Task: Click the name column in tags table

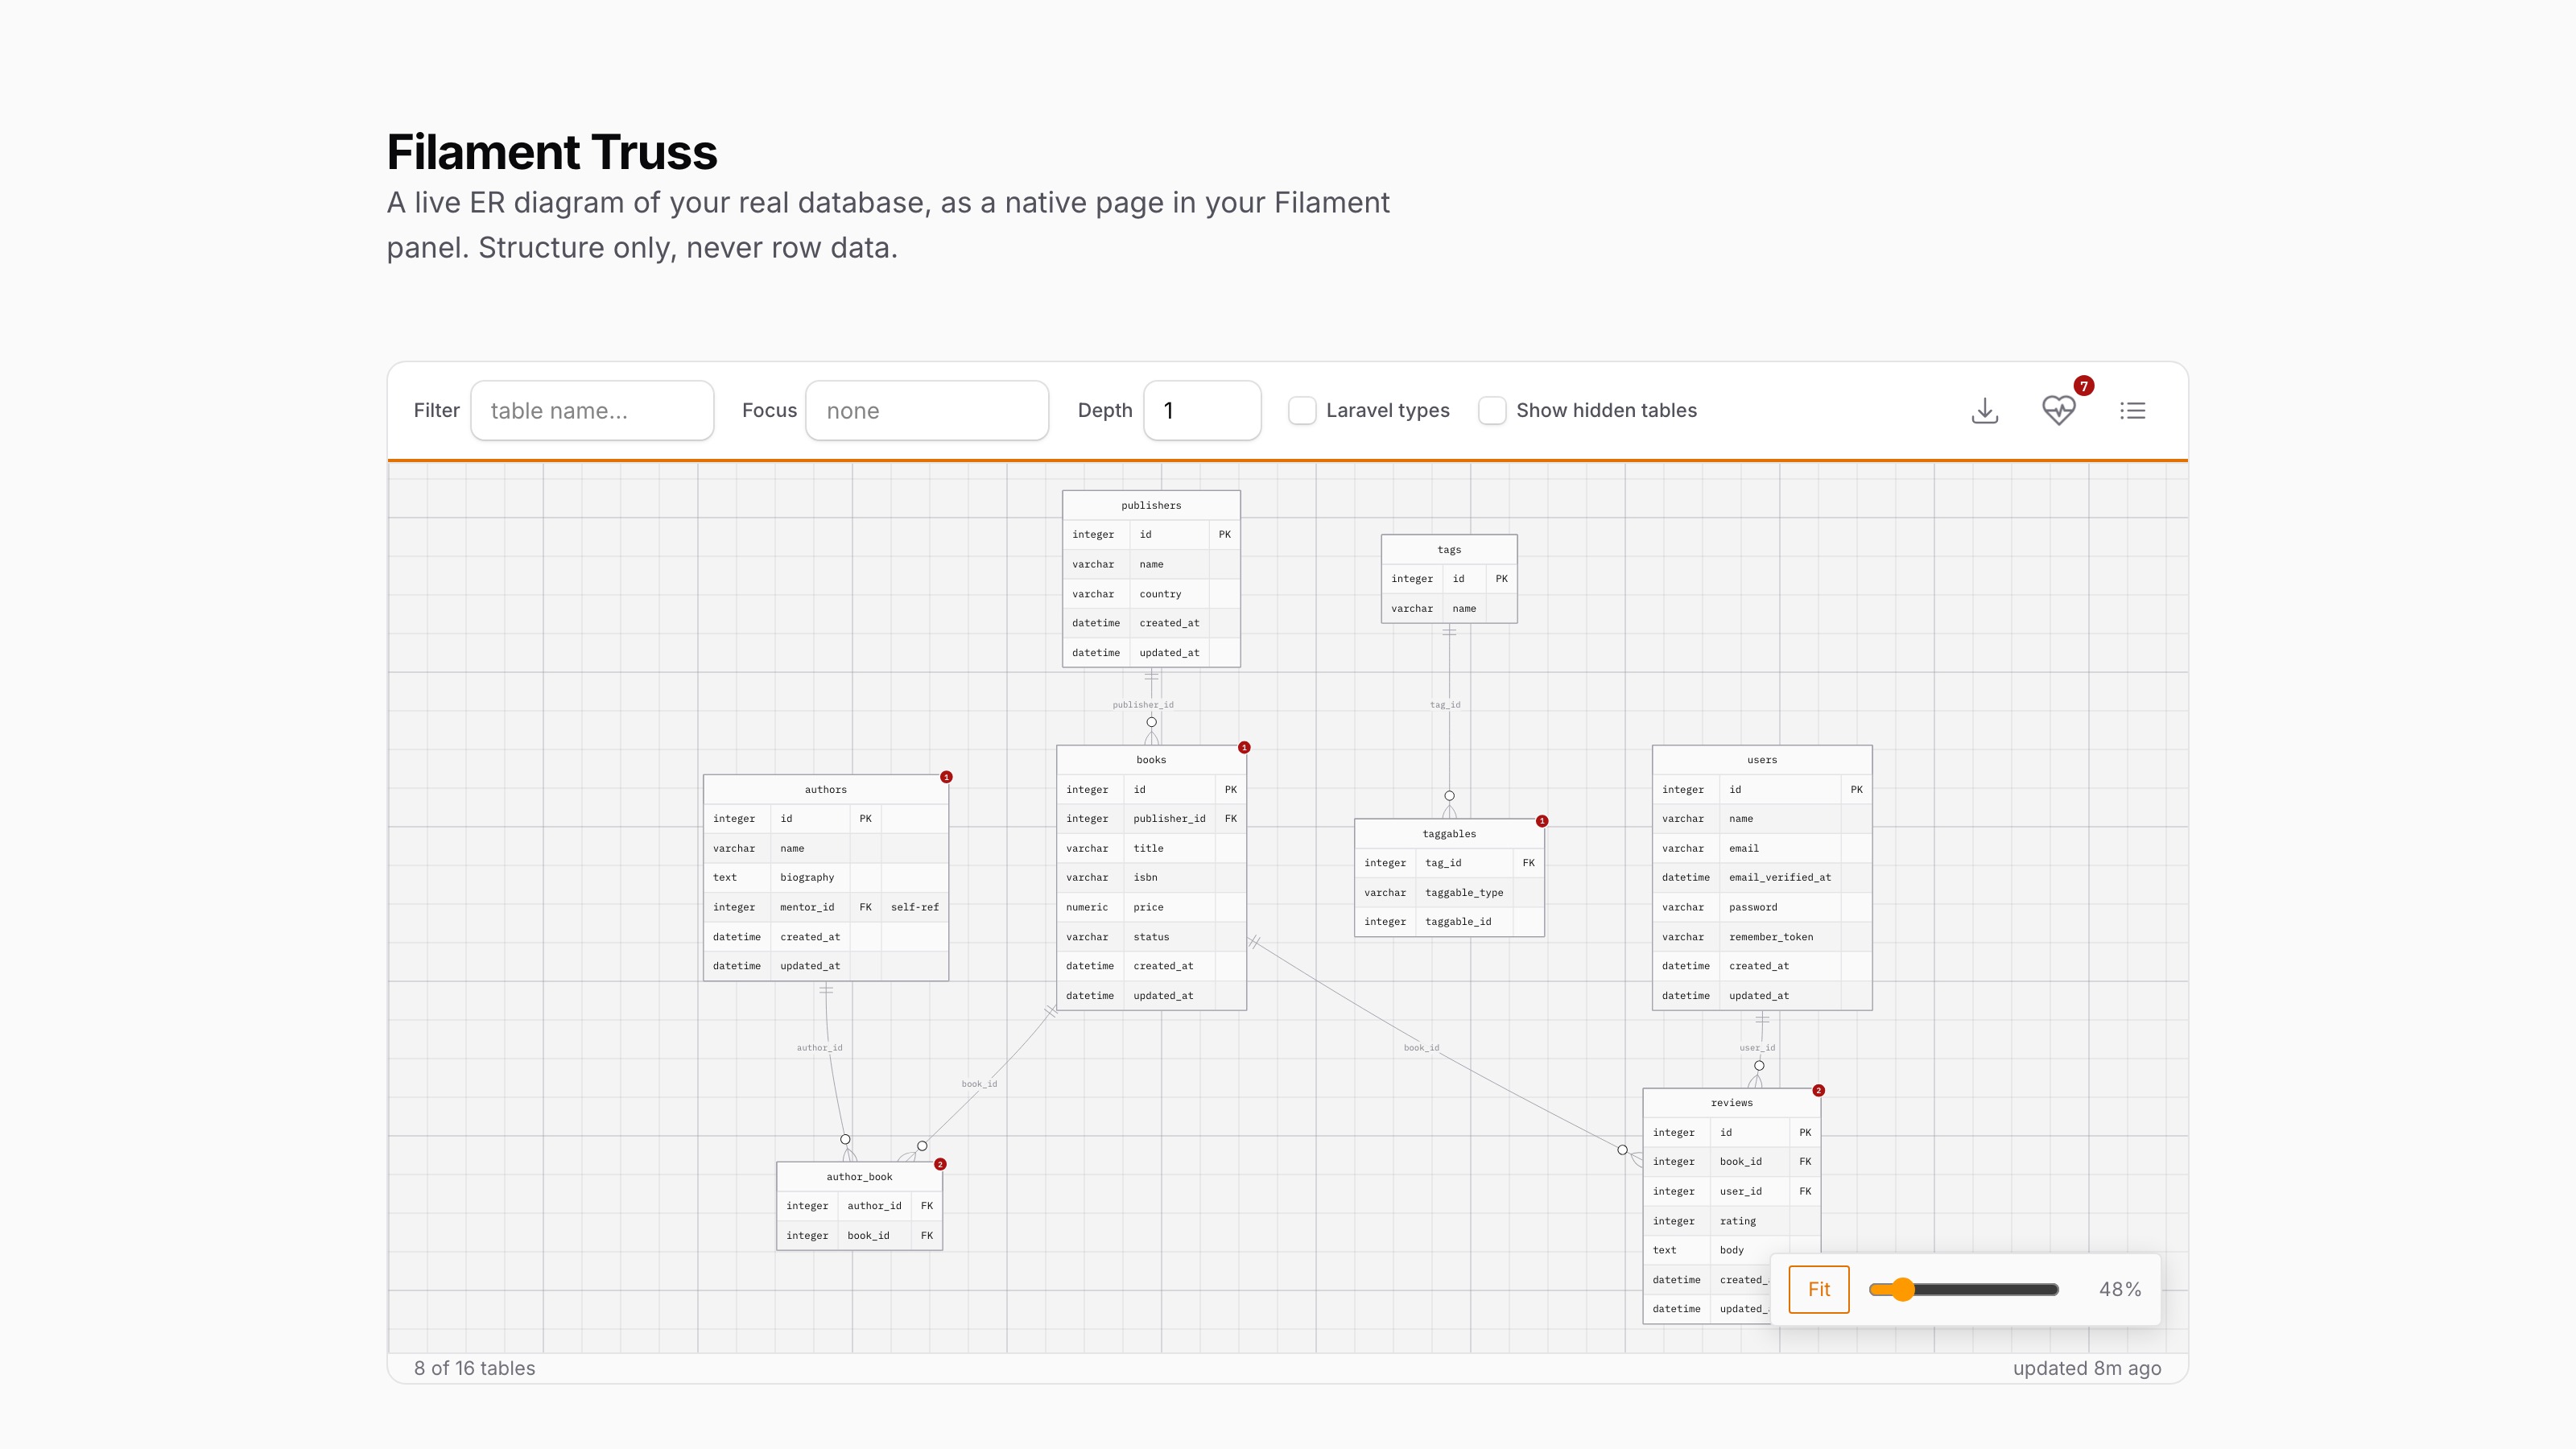Action: [x=1449, y=608]
